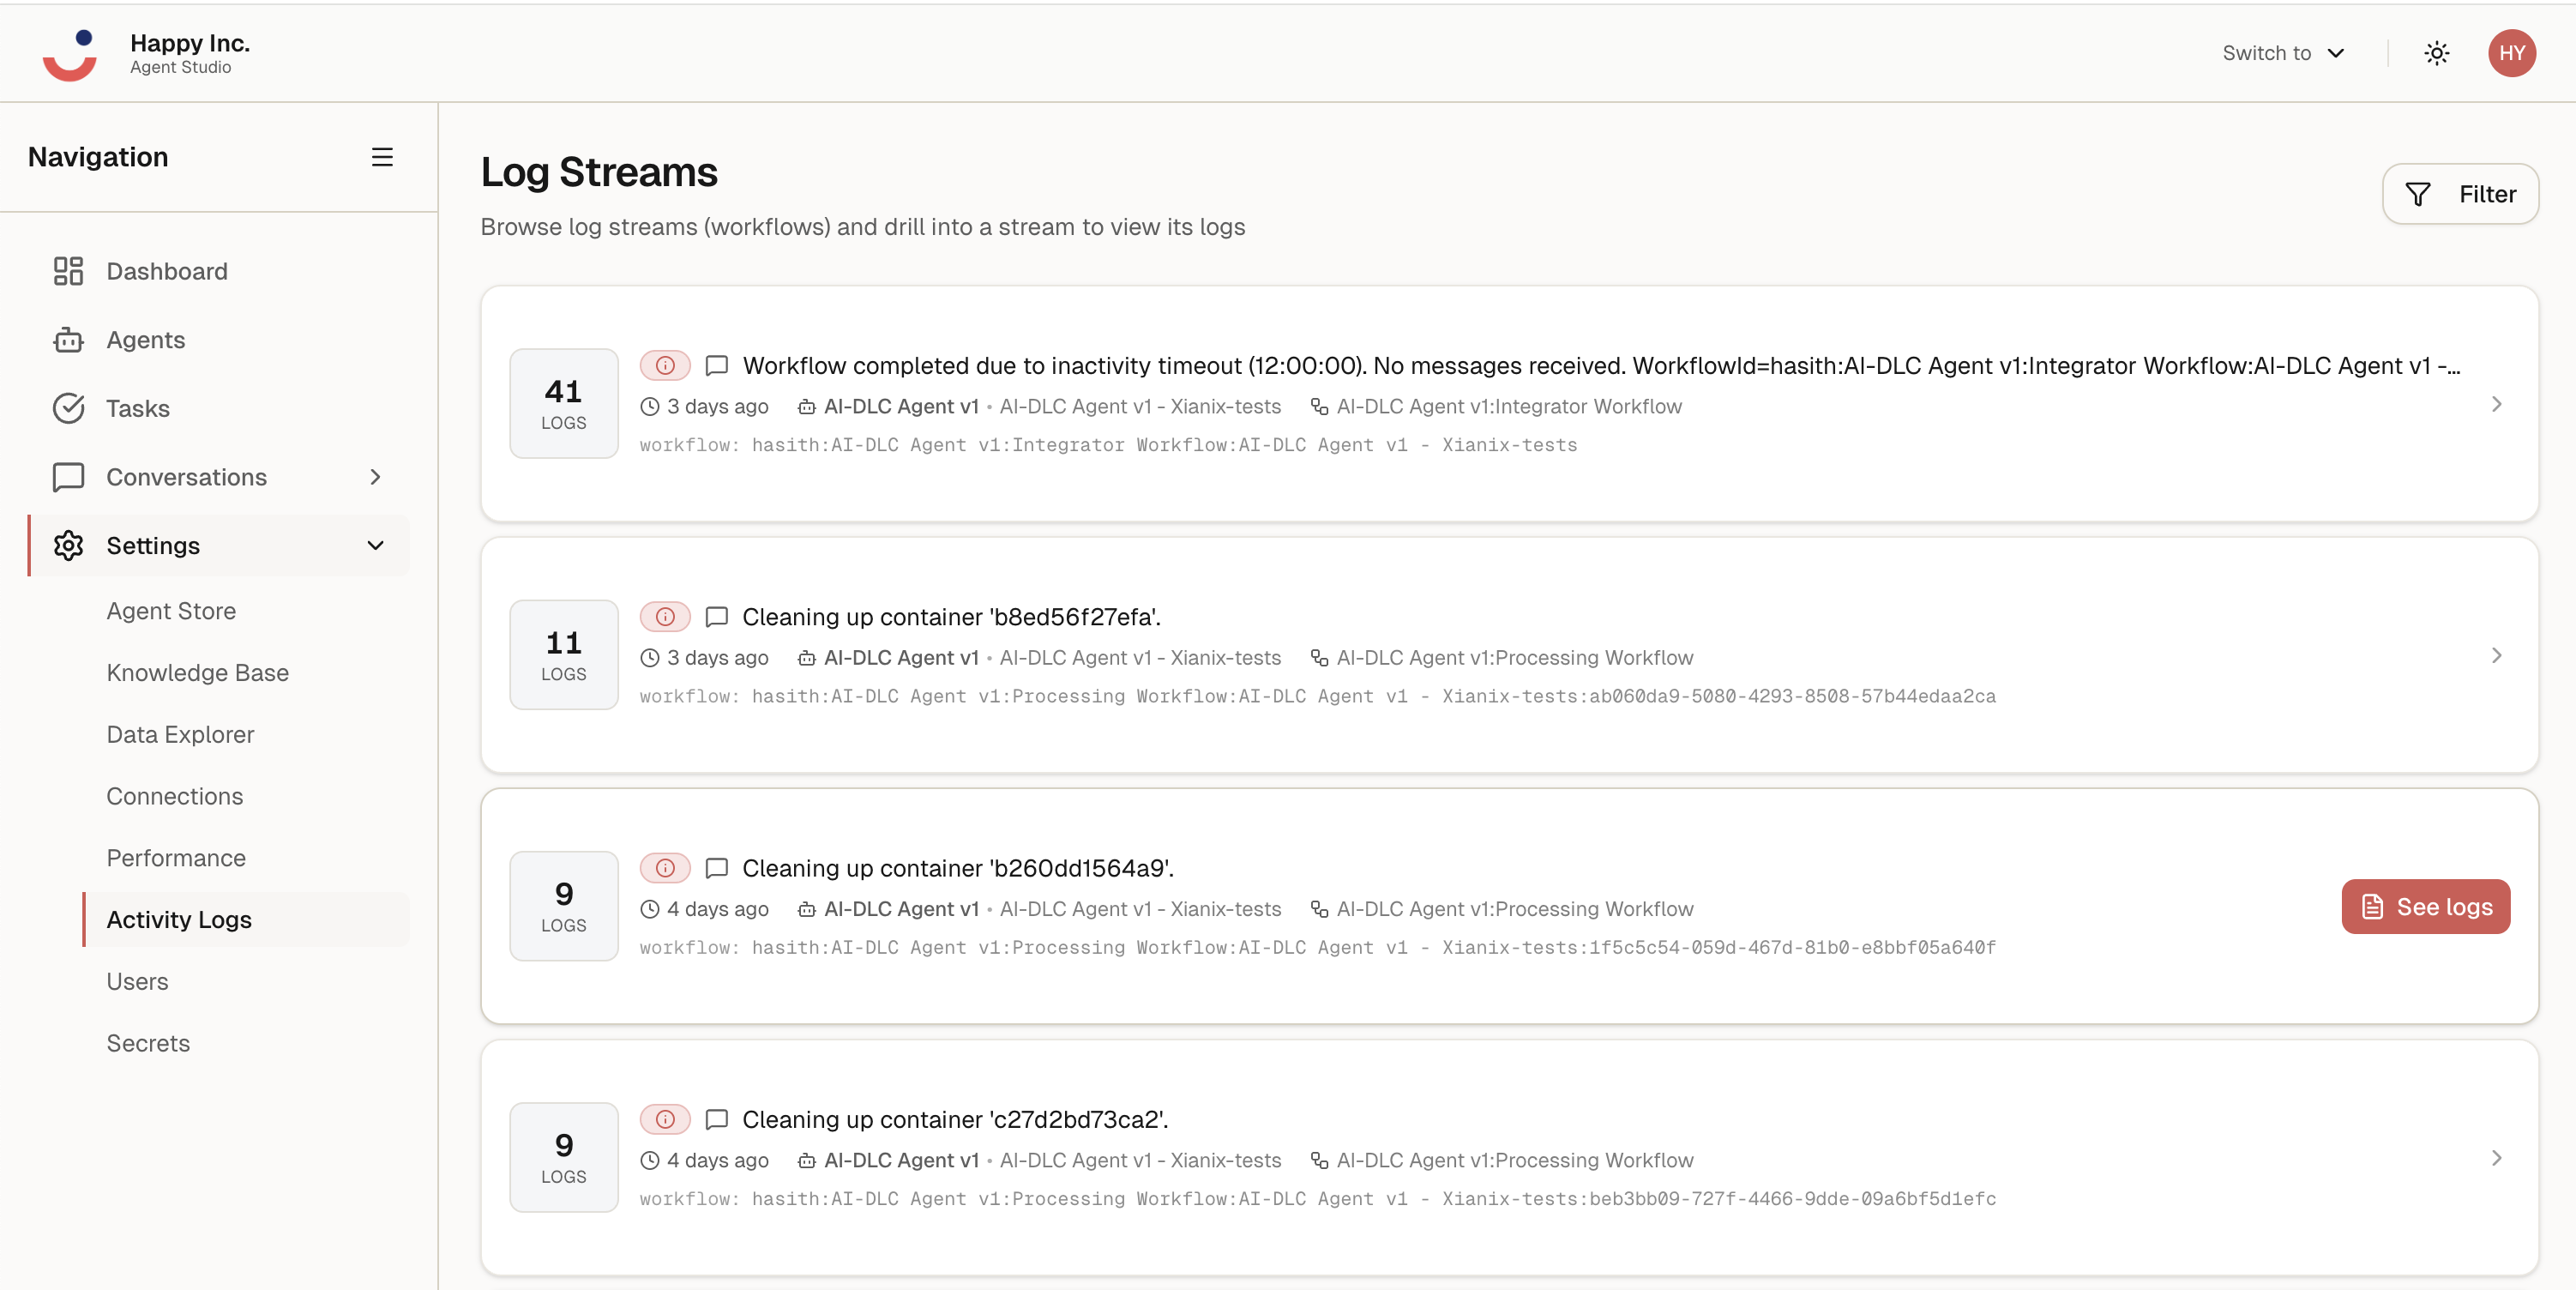Select the Tasks checkmark icon
The width and height of the screenshot is (2576, 1290).
68,408
